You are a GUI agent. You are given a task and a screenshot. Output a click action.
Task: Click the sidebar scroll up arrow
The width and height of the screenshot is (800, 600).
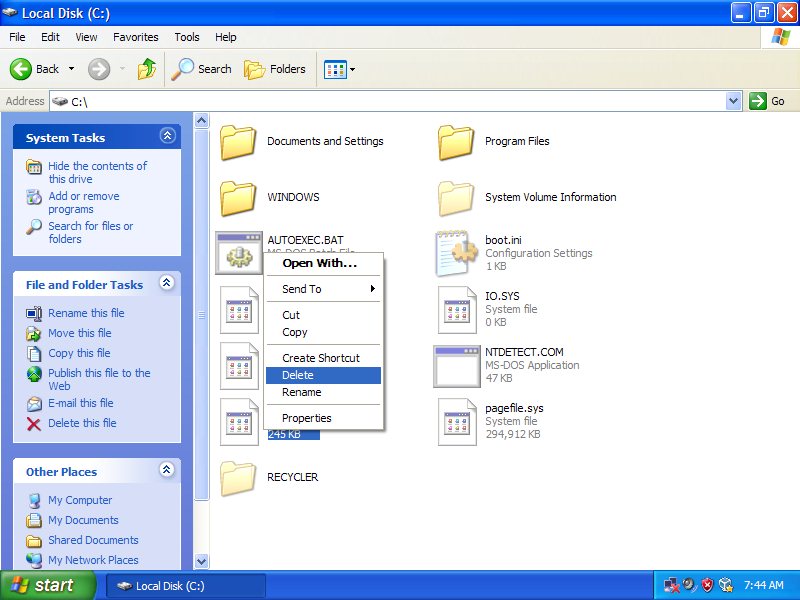(202, 120)
